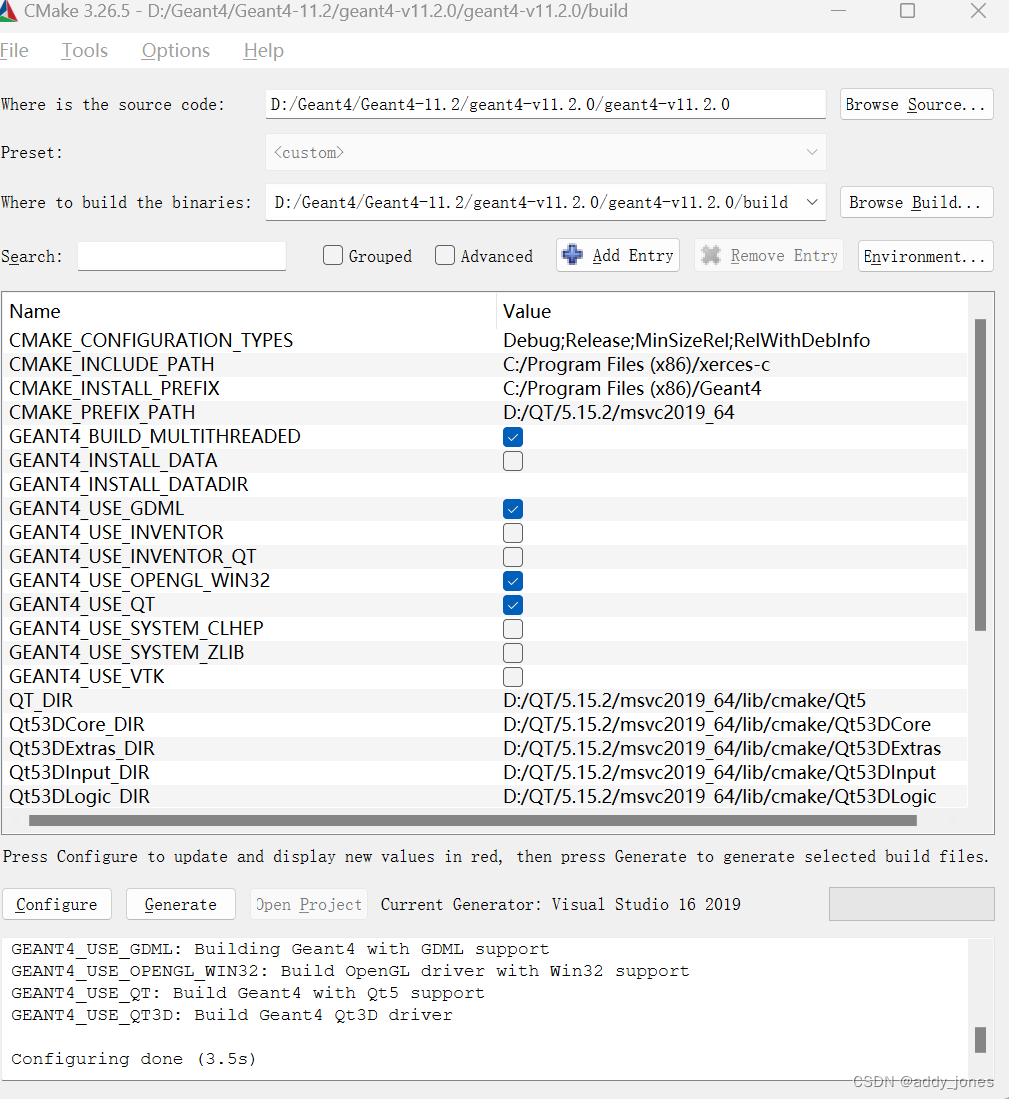Click the Generate button
1009x1099 pixels.
[x=181, y=904]
